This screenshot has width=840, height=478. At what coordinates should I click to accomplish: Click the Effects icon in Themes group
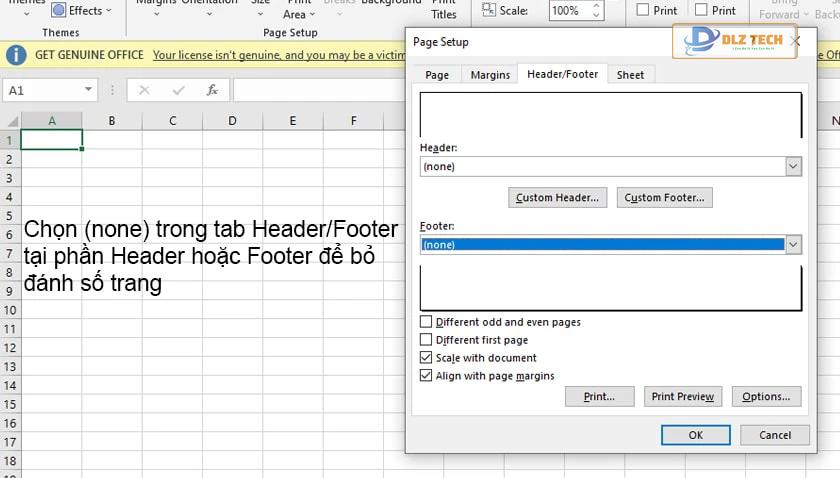pos(58,10)
